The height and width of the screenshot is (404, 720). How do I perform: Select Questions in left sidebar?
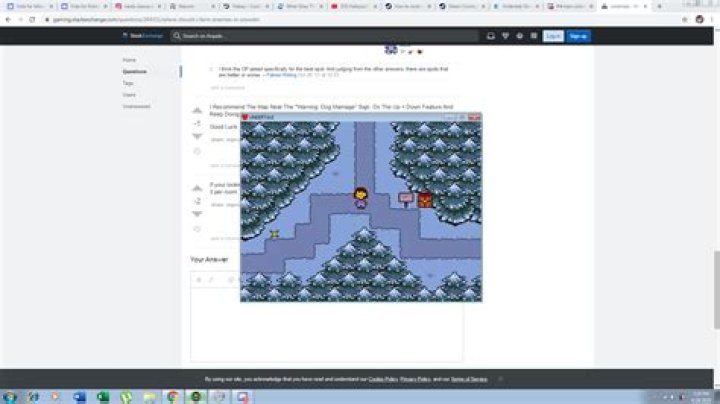135,72
